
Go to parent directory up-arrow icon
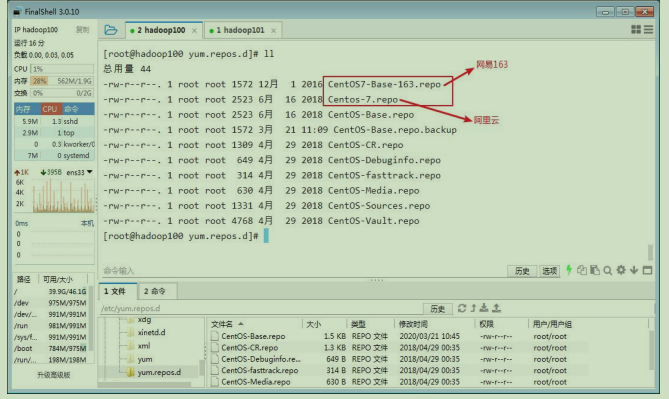[x=473, y=308]
